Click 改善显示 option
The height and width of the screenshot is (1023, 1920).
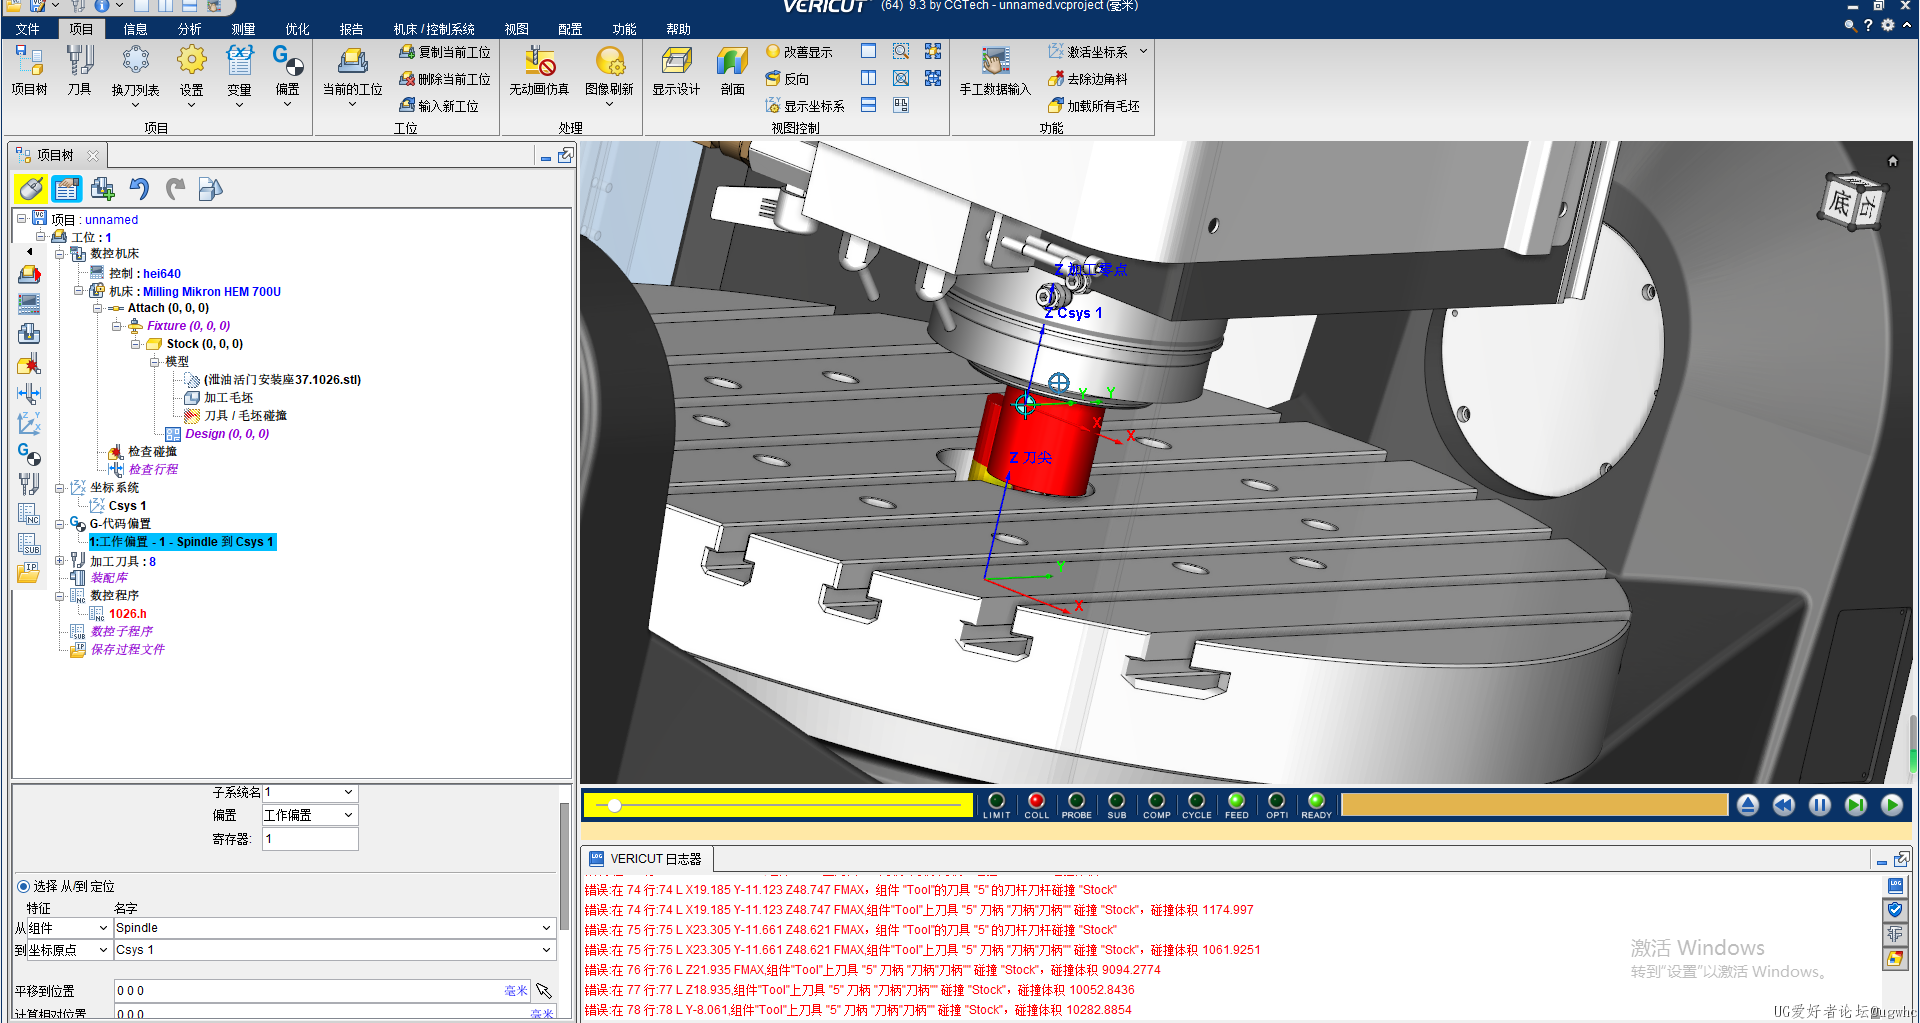click(x=799, y=52)
